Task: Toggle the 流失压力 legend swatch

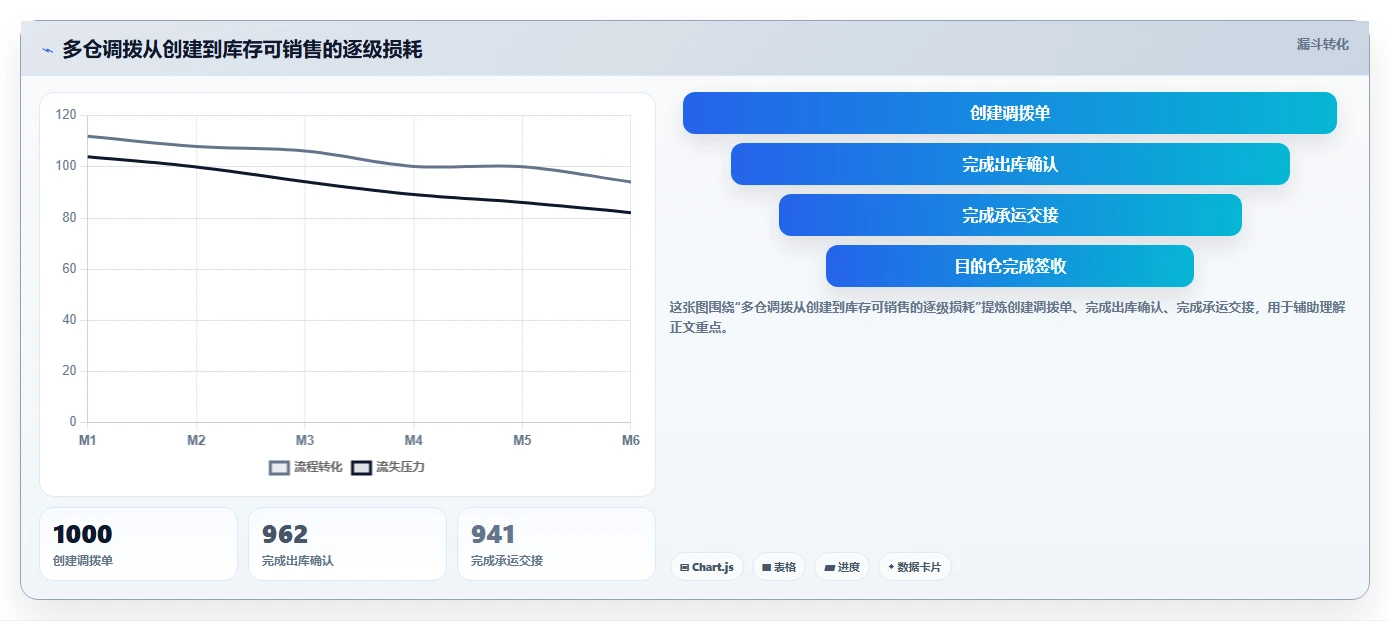Action: (x=362, y=468)
